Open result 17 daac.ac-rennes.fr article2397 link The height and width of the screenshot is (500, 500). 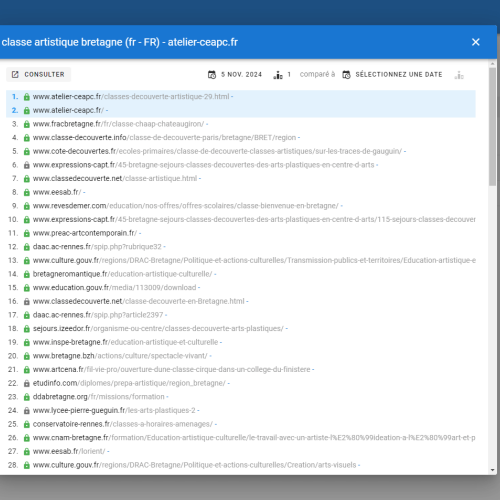click(98, 315)
